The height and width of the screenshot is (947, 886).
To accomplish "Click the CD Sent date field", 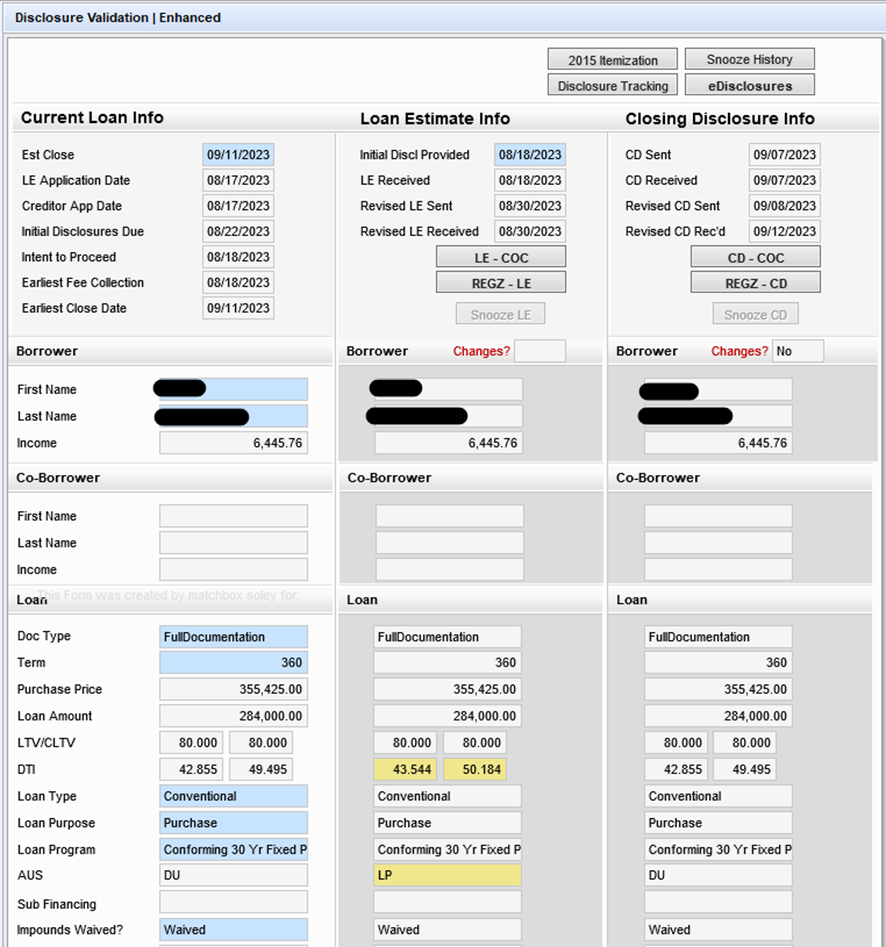I will [x=784, y=155].
